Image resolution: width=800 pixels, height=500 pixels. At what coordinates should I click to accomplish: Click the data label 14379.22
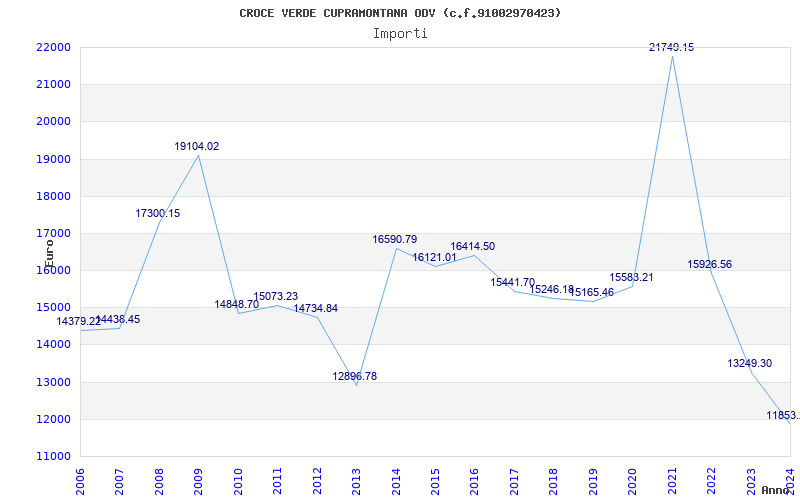pos(79,321)
